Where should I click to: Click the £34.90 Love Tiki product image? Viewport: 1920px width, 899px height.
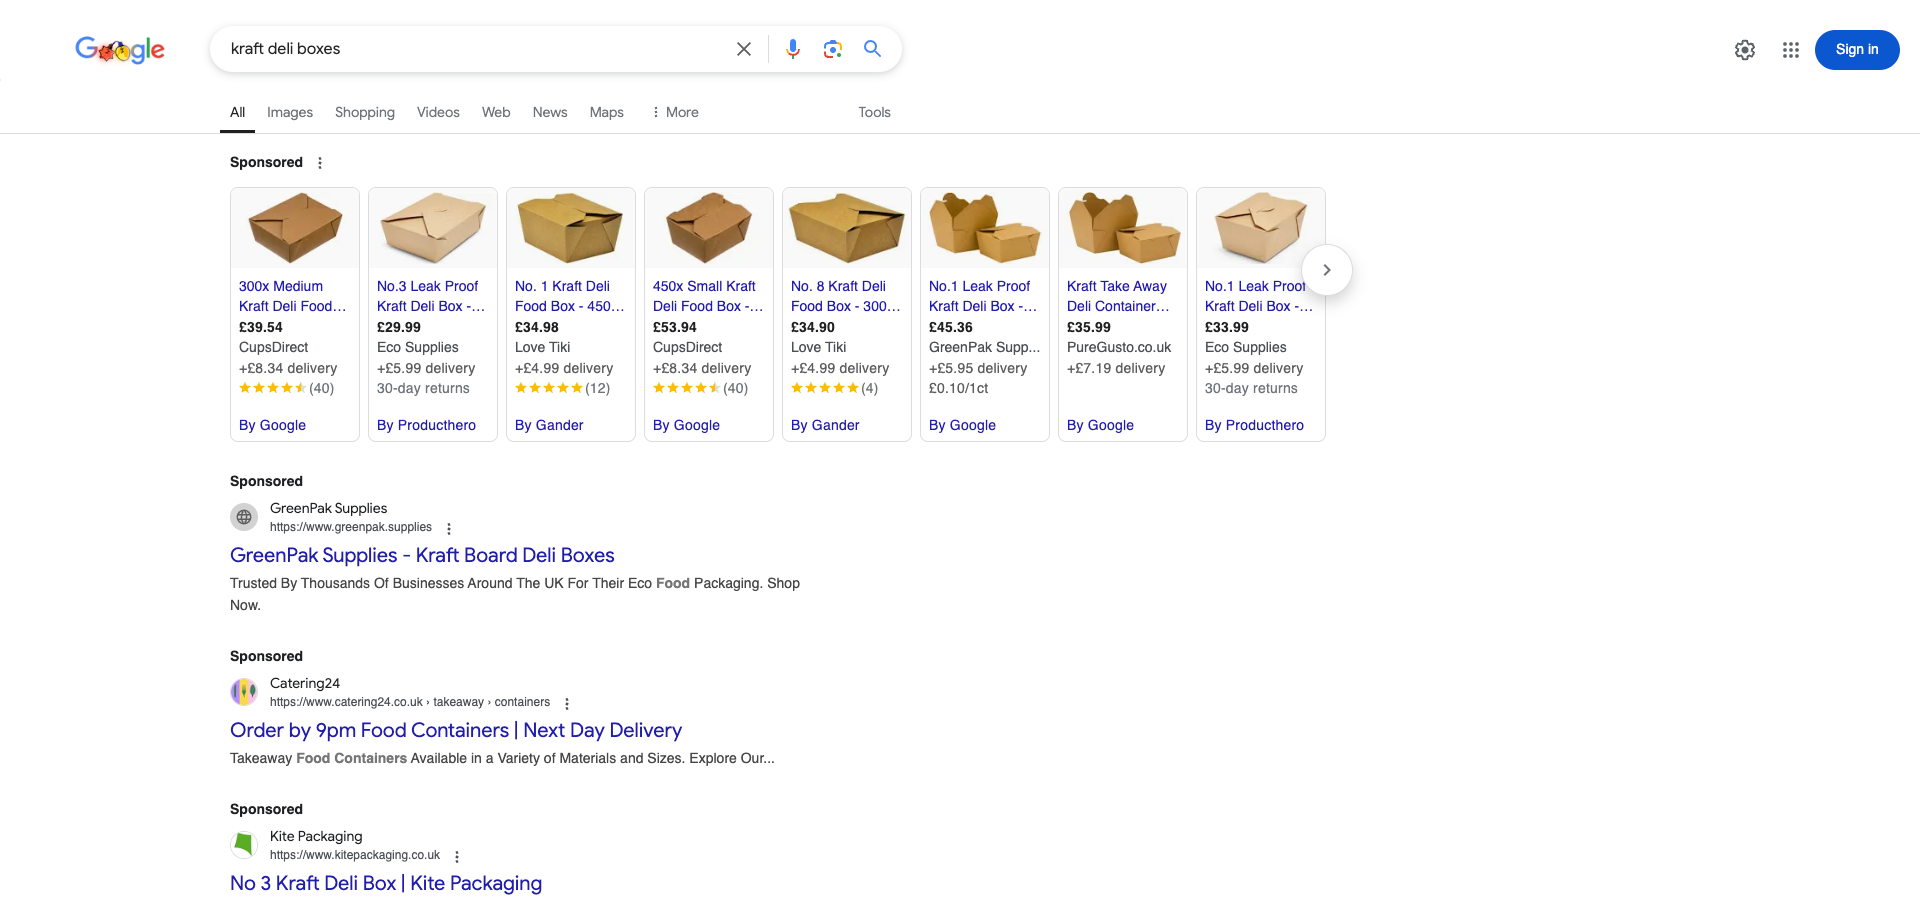pos(847,228)
